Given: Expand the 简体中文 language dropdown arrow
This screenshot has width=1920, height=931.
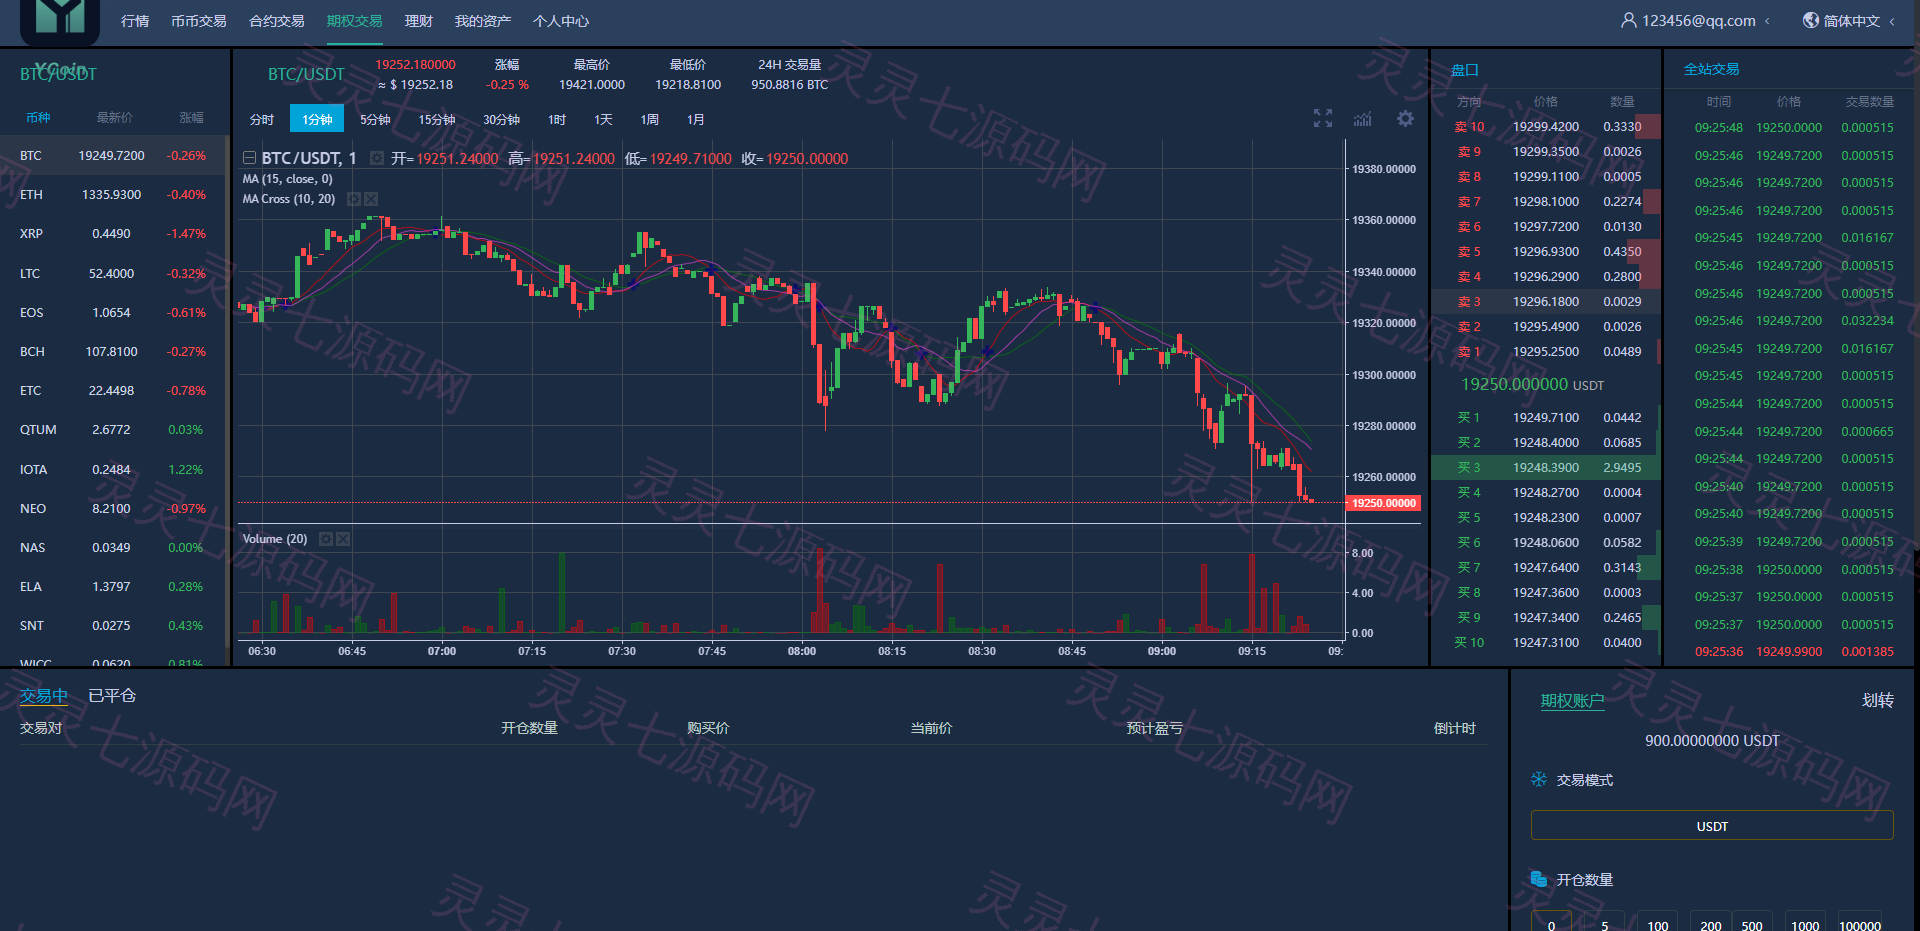Looking at the screenshot, I should (x=1892, y=21).
